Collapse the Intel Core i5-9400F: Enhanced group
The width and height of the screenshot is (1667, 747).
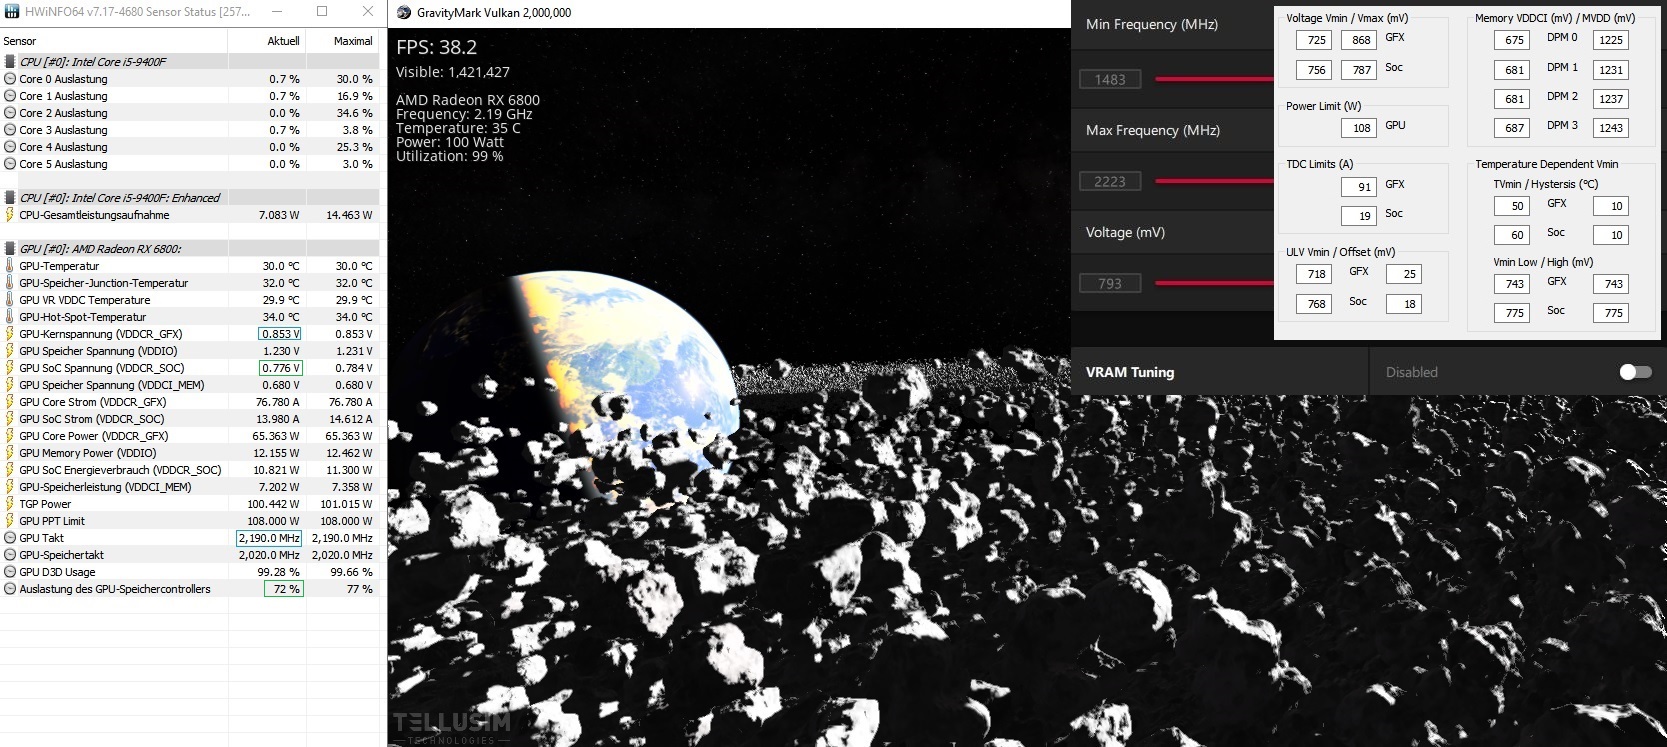coord(190,198)
